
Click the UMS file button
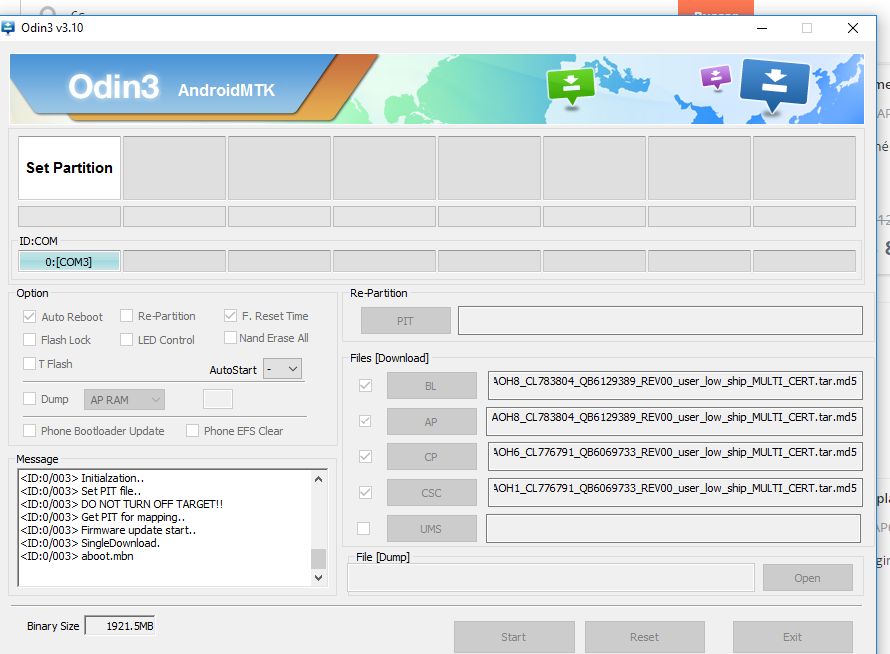coord(431,529)
